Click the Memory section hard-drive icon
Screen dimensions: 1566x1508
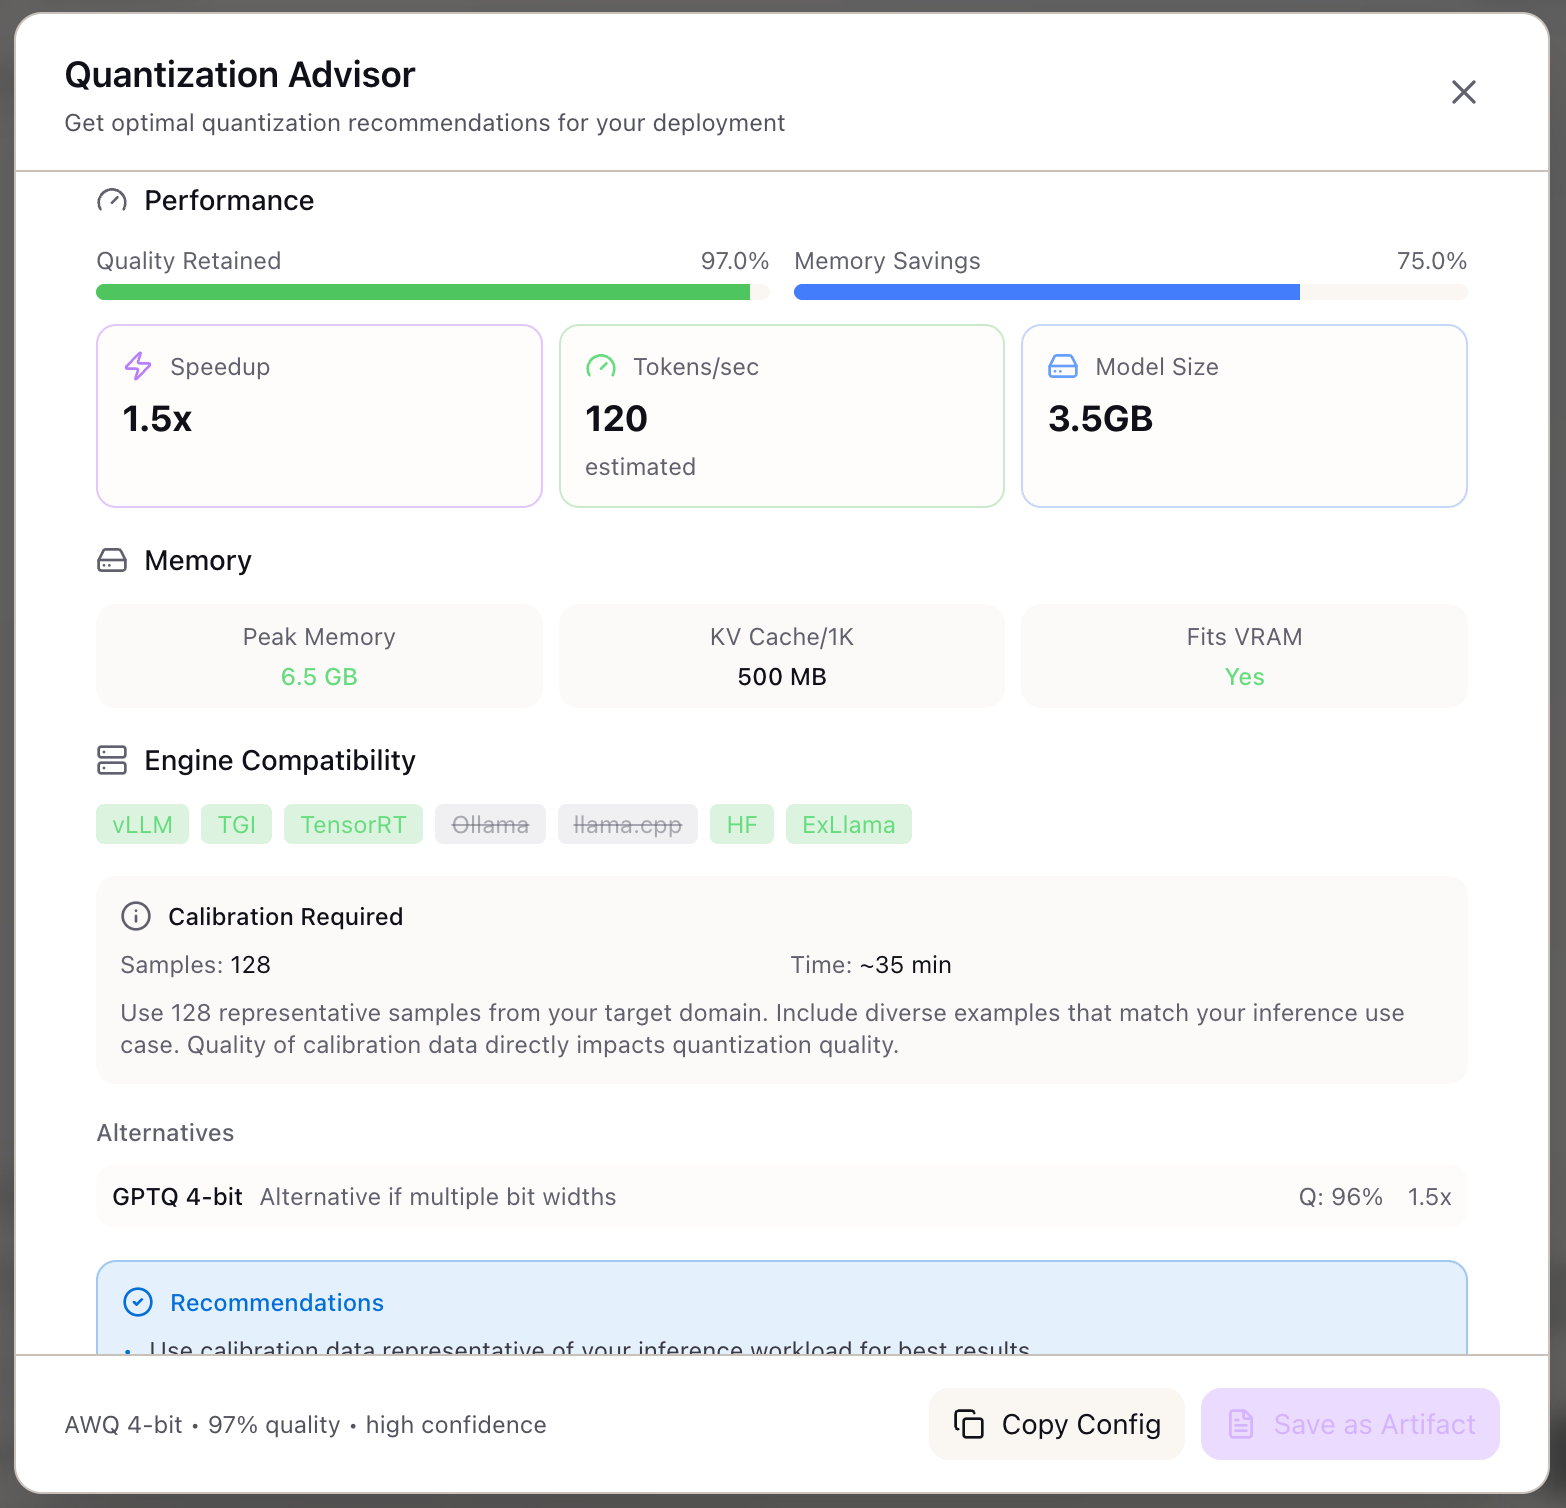[x=112, y=560]
